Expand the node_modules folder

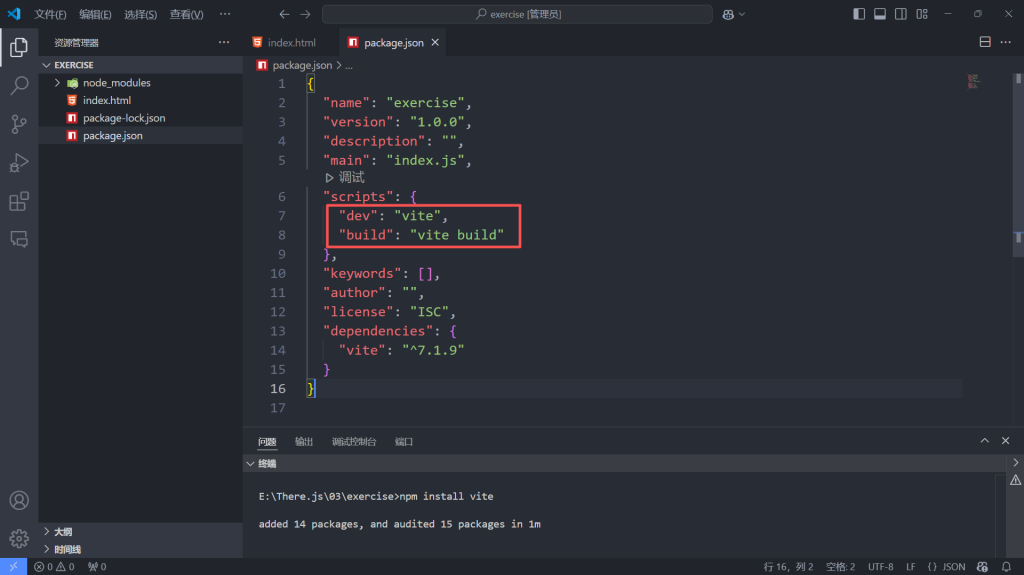58,83
